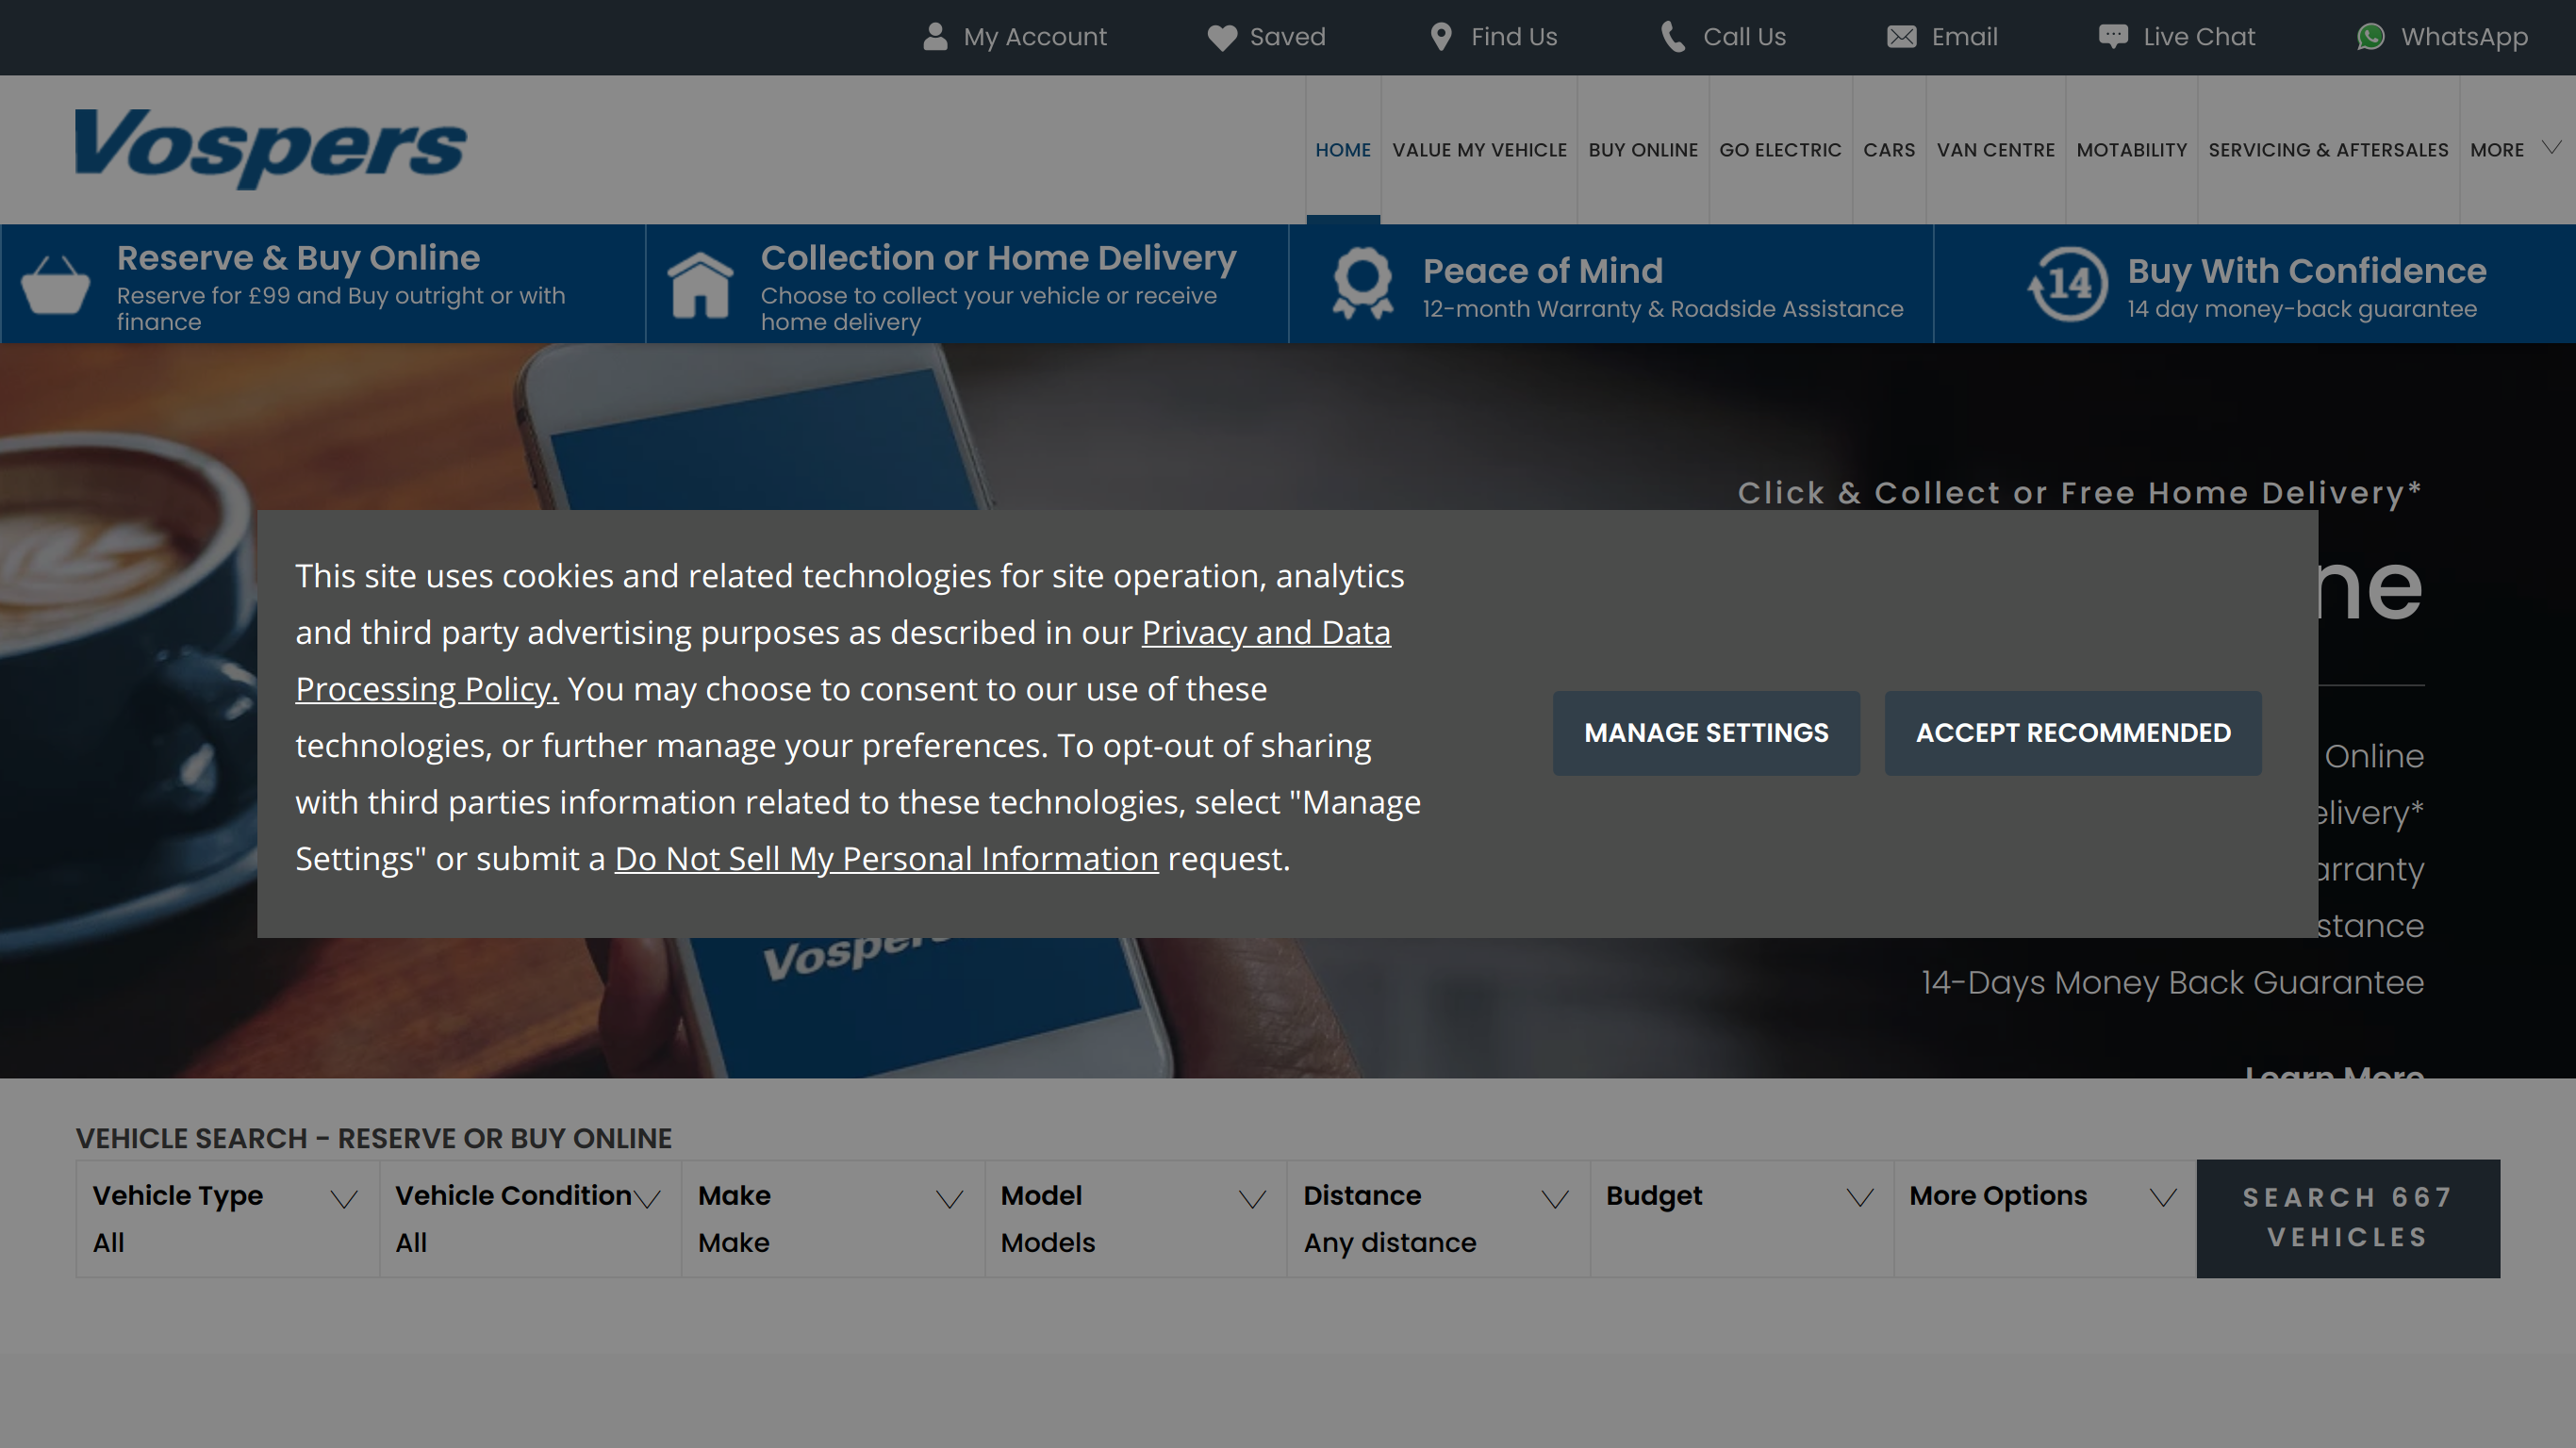Open Value My Vehicle menu item
2576x1448 pixels.
tap(1479, 150)
